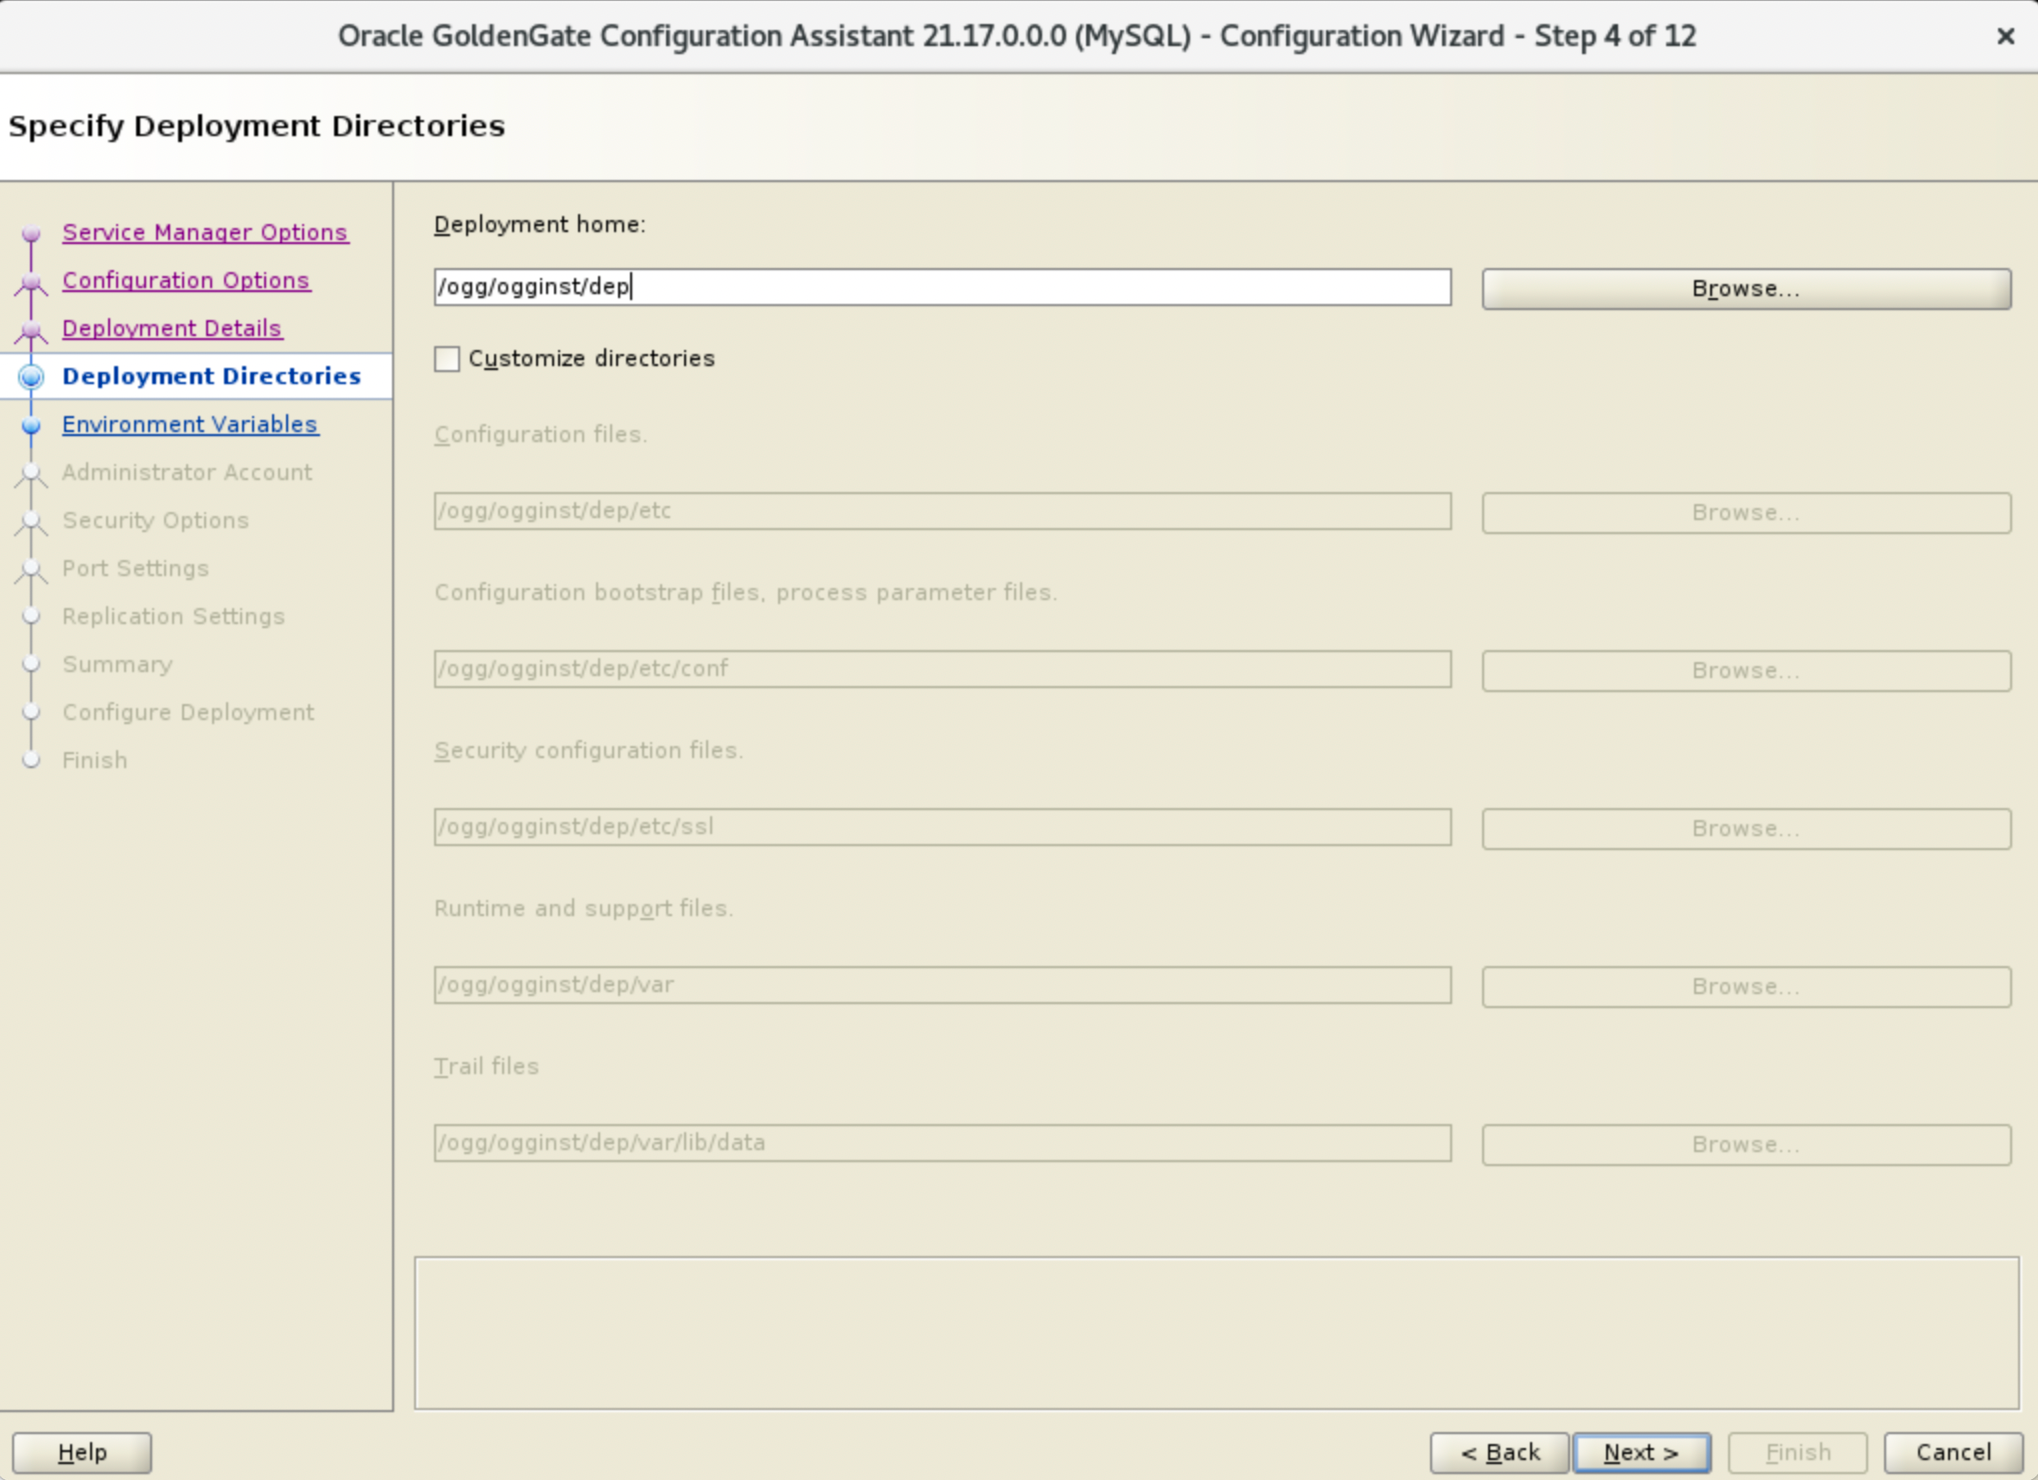Select the Environment Variables step link
The image size is (2038, 1480).
tap(190, 424)
